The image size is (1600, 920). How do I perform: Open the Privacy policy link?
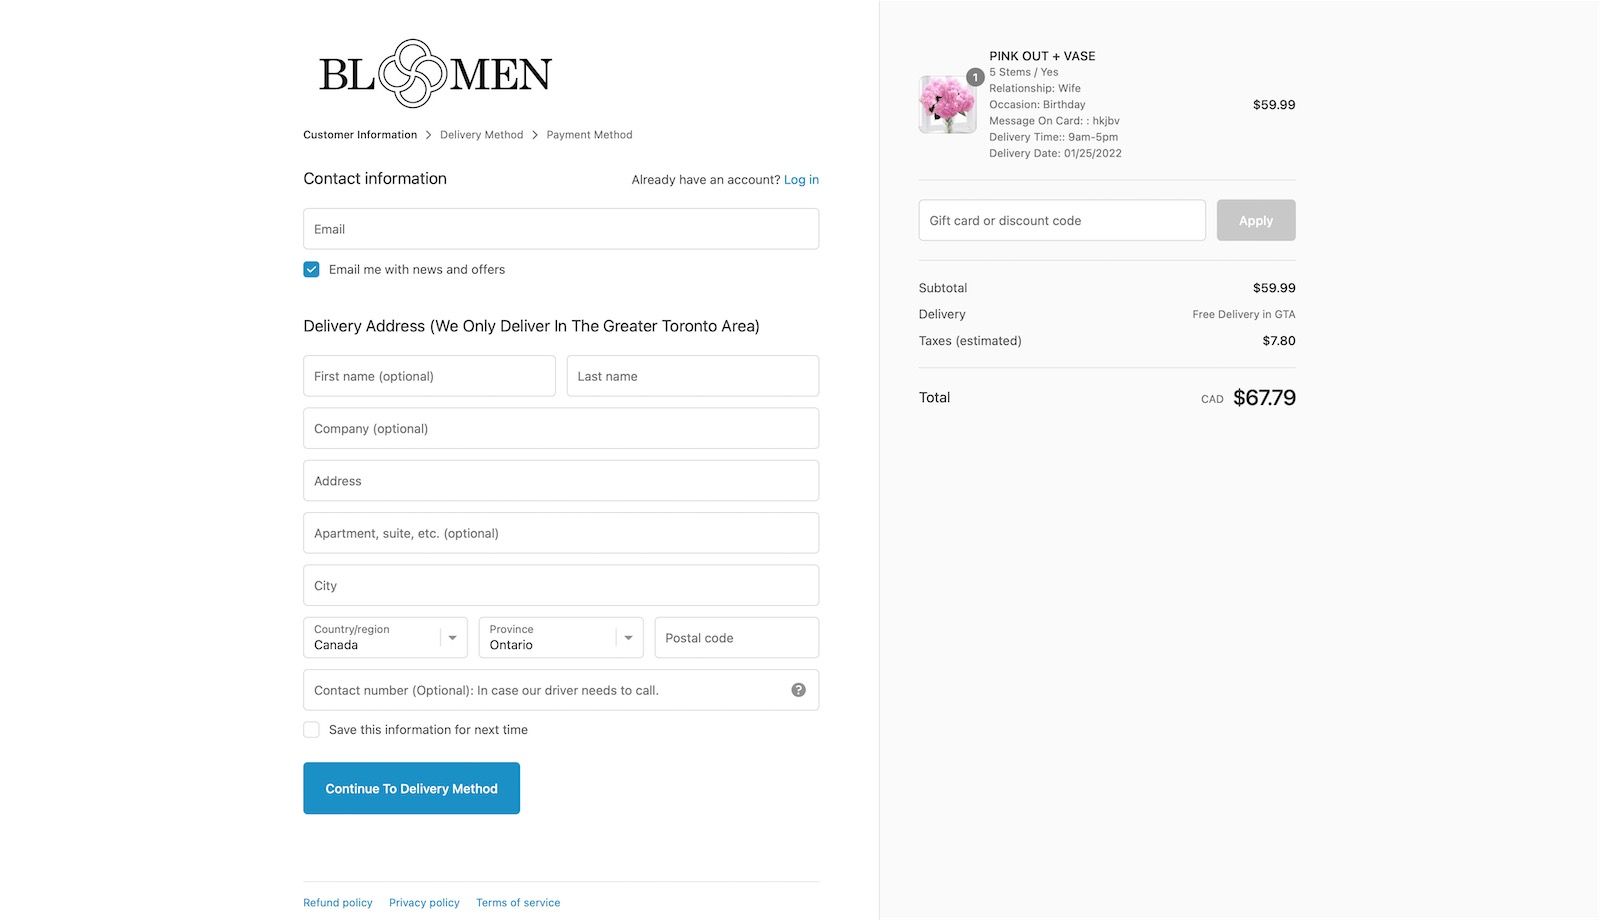point(424,903)
